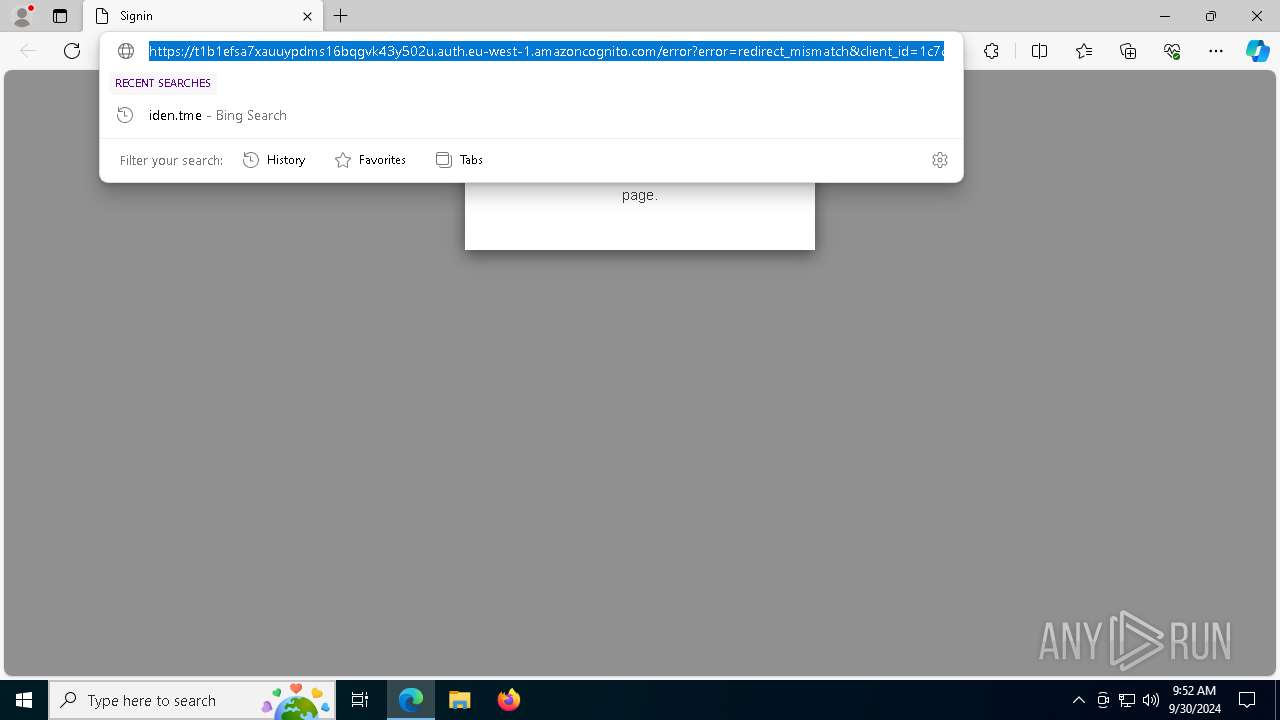The image size is (1280, 720).
Task: Refresh the current page
Action: (x=72, y=51)
